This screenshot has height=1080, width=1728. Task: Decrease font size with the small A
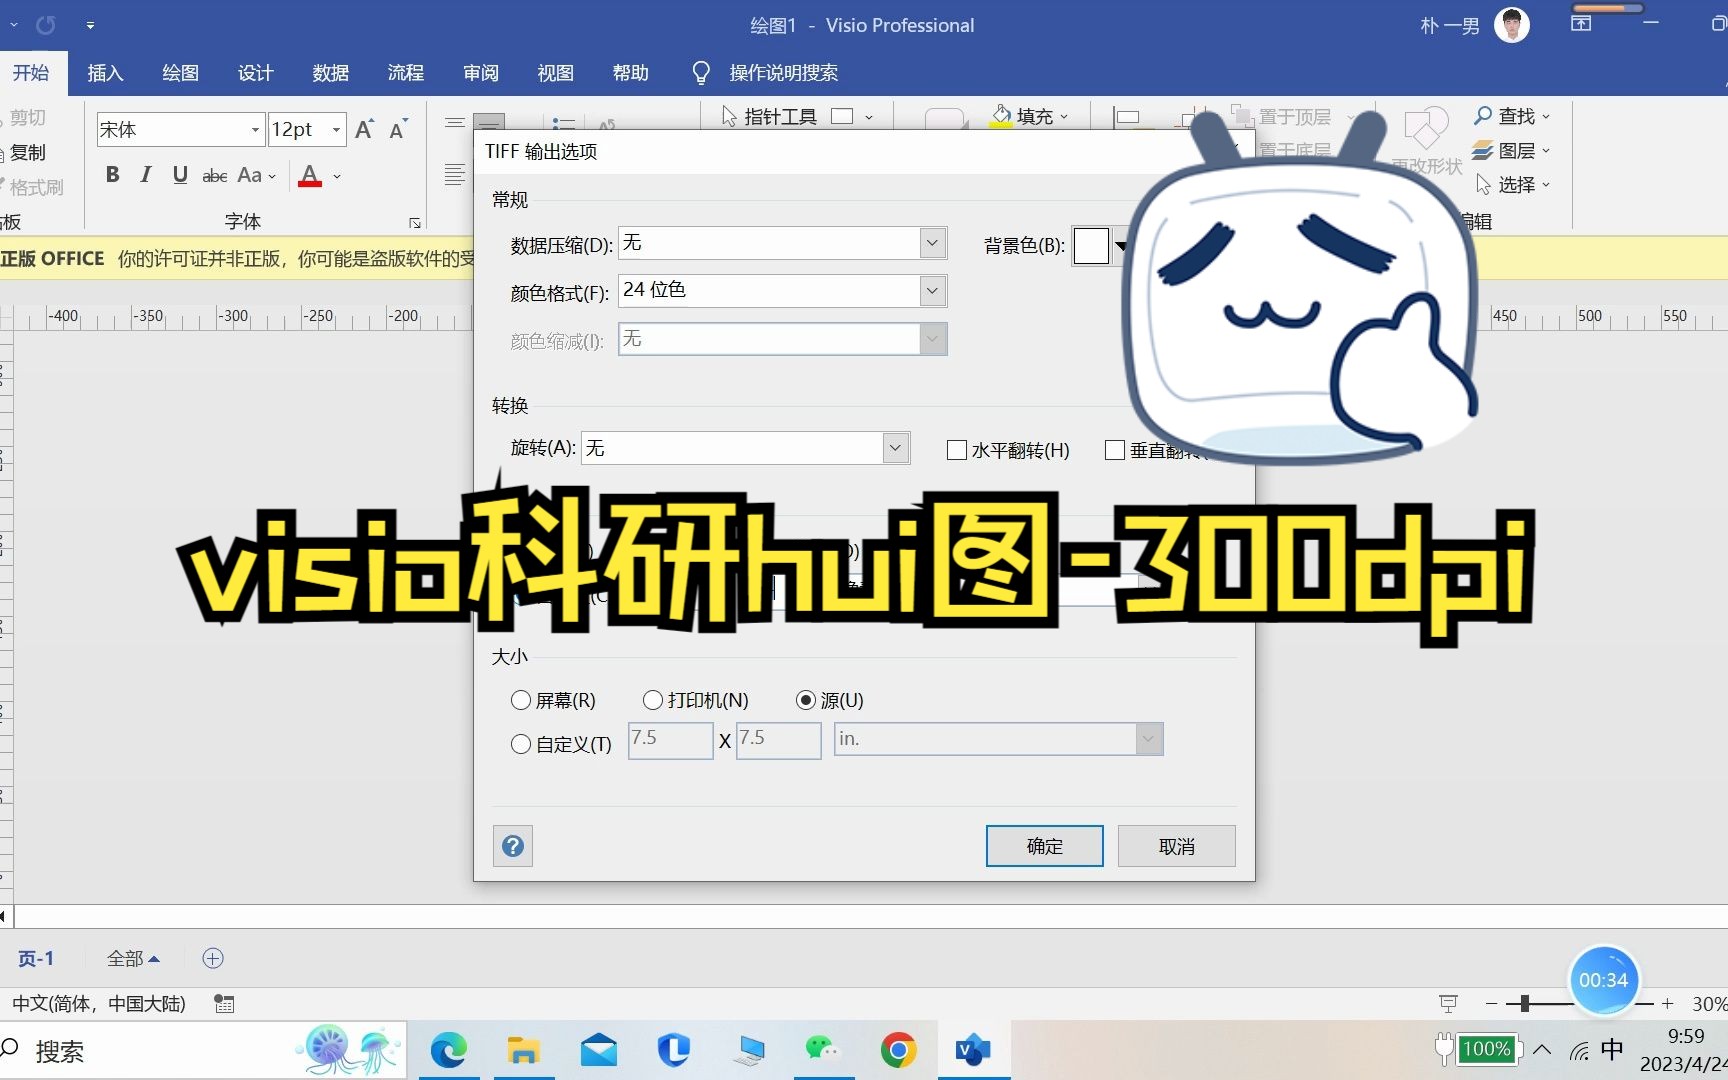click(398, 130)
